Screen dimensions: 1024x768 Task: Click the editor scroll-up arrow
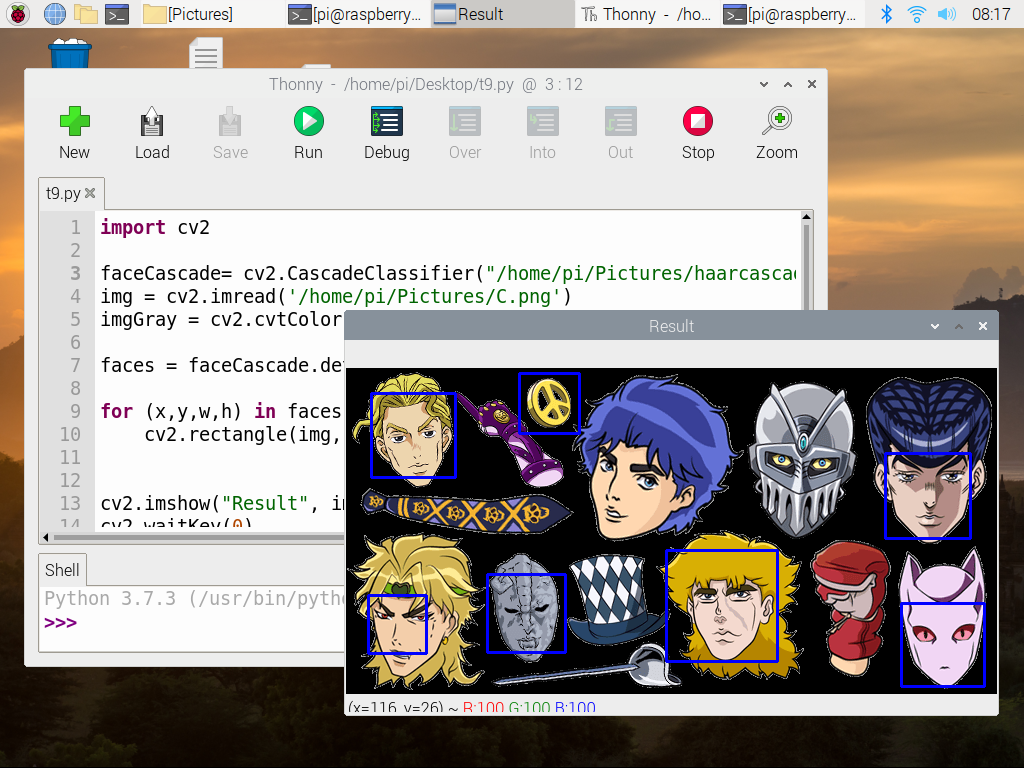807,217
